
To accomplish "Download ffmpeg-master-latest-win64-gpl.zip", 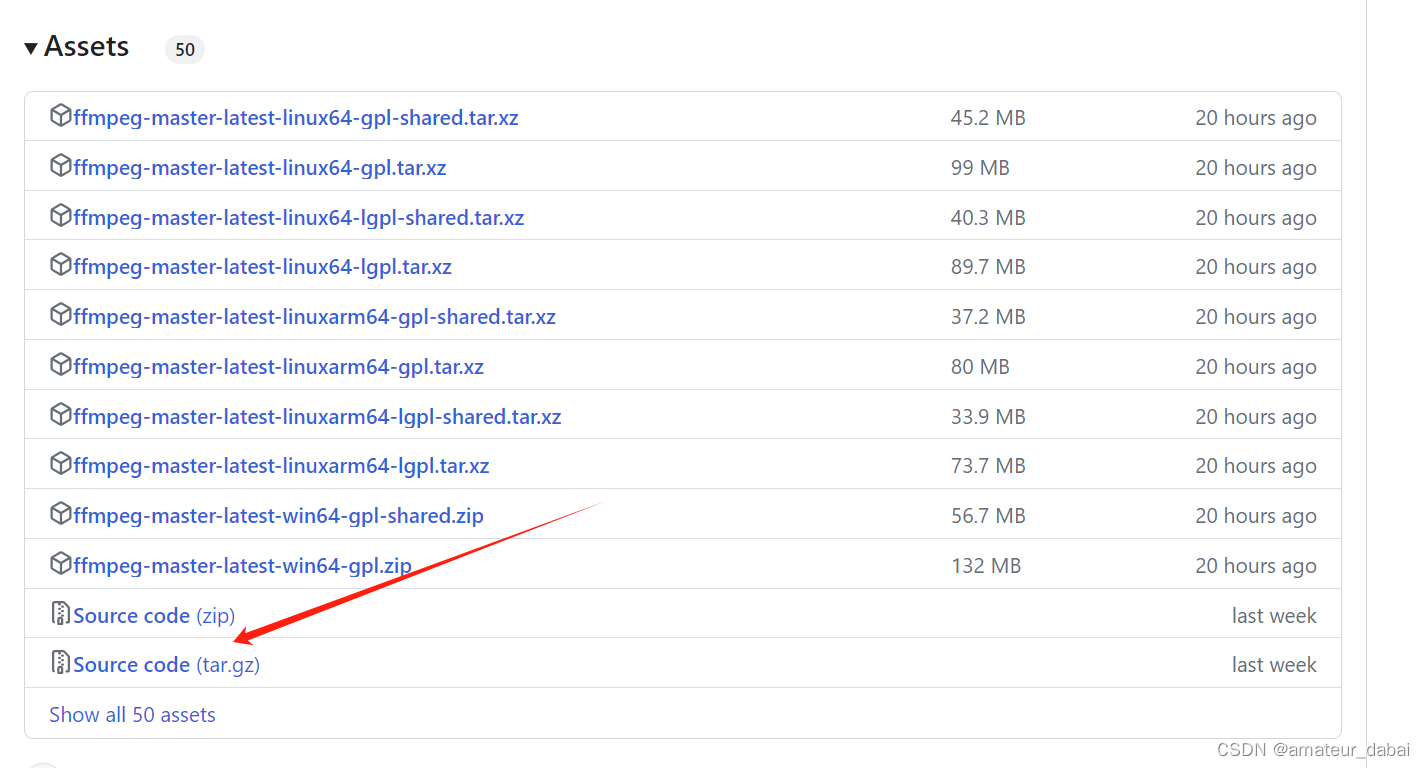I will (x=243, y=566).
